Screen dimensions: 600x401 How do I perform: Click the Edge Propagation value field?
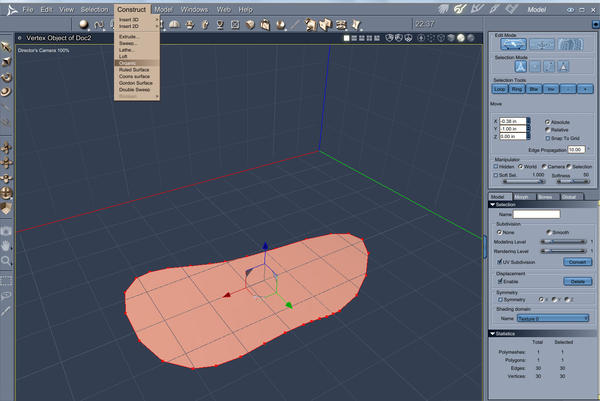click(576, 150)
